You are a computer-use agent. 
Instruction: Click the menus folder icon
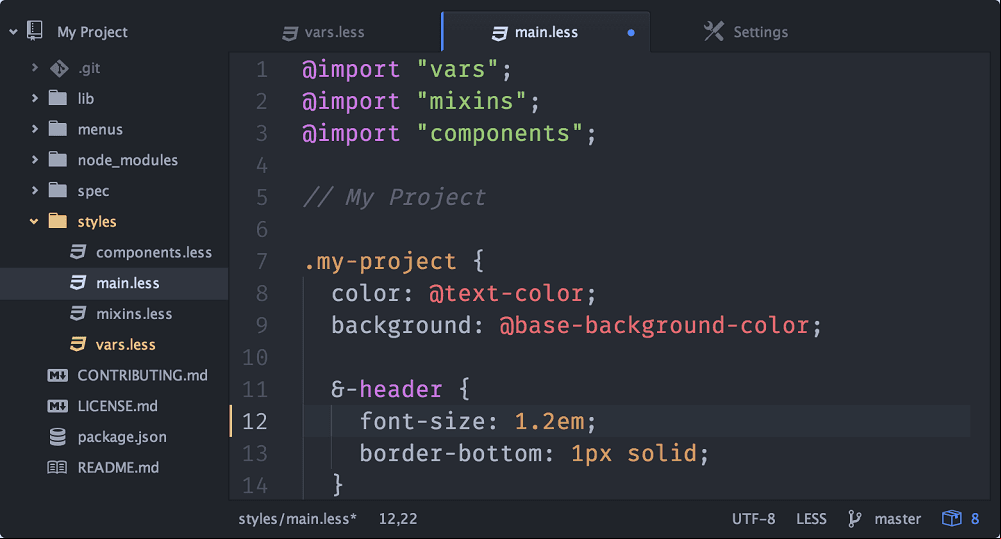point(57,128)
